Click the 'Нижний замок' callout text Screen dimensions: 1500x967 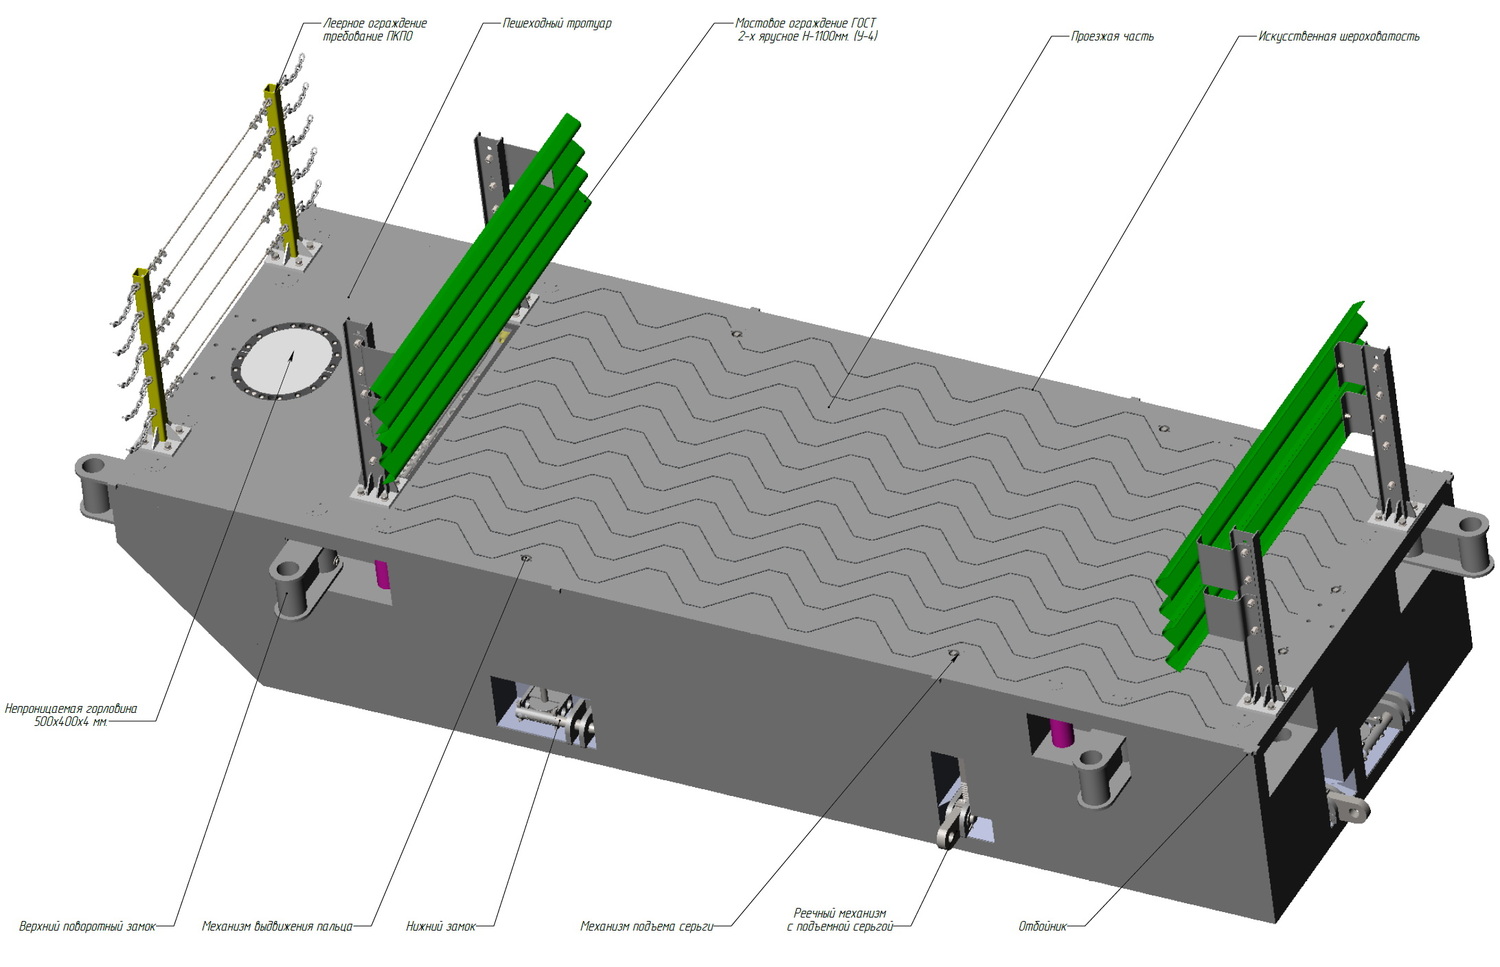click(441, 927)
